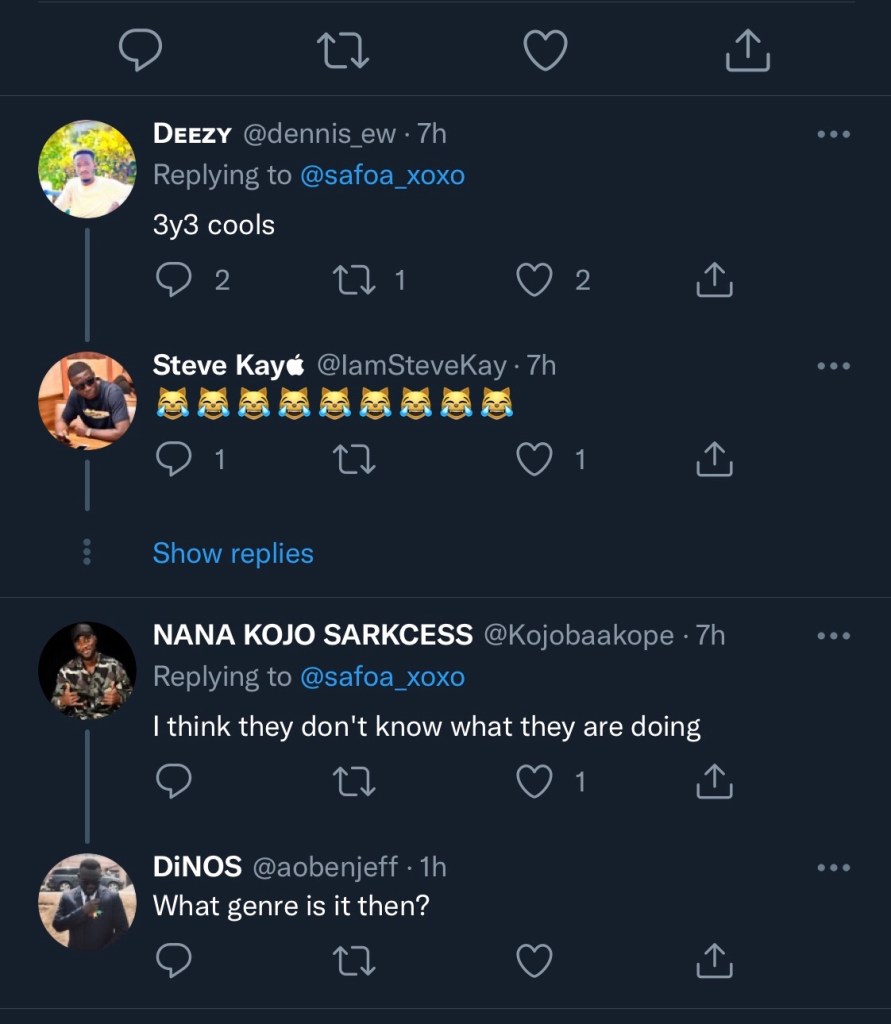Viewport: 891px width, 1024px height.
Task: Like Deezy's '3y3 cools' tweet
Action: point(535,281)
